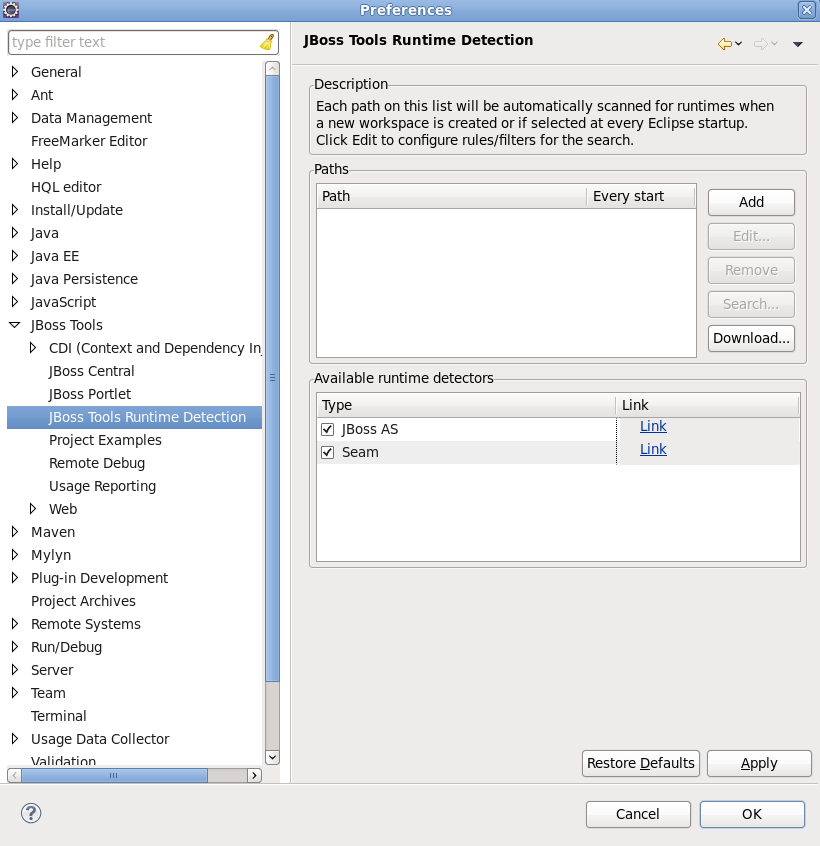The width and height of the screenshot is (820, 846).
Task: Select Project Archives preferences
Action: (x=83, y=601)
